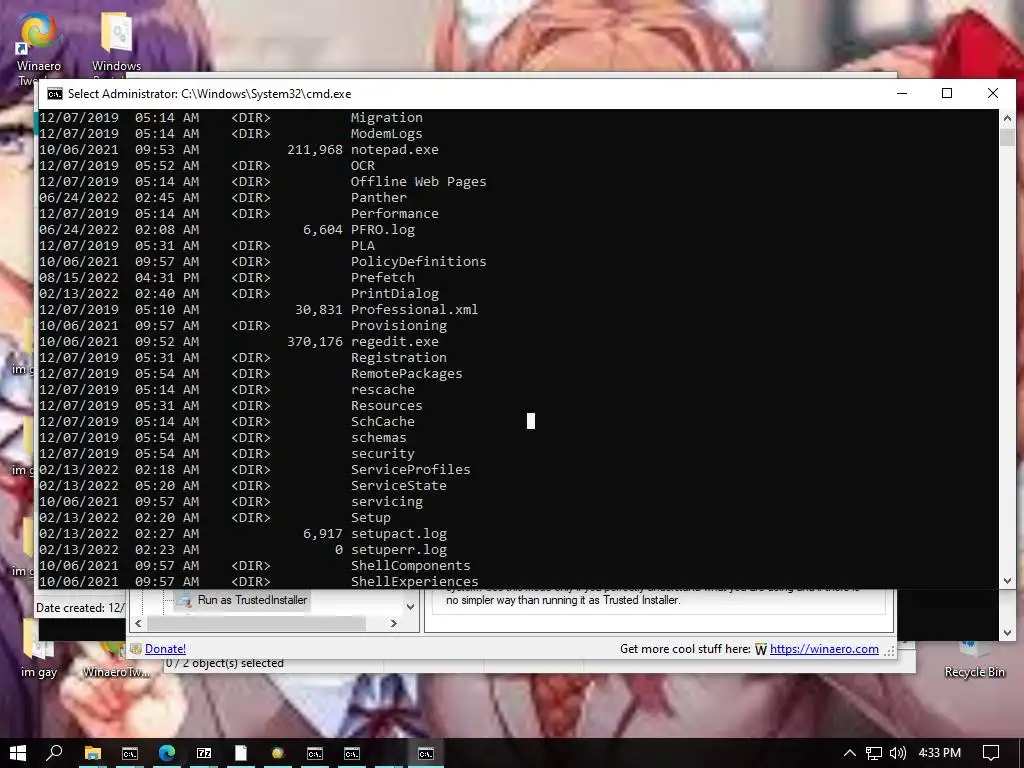Screen dimensions: 1024x768
Task: Click 'notepad.exe' in the listing
Action: [394, 150]
